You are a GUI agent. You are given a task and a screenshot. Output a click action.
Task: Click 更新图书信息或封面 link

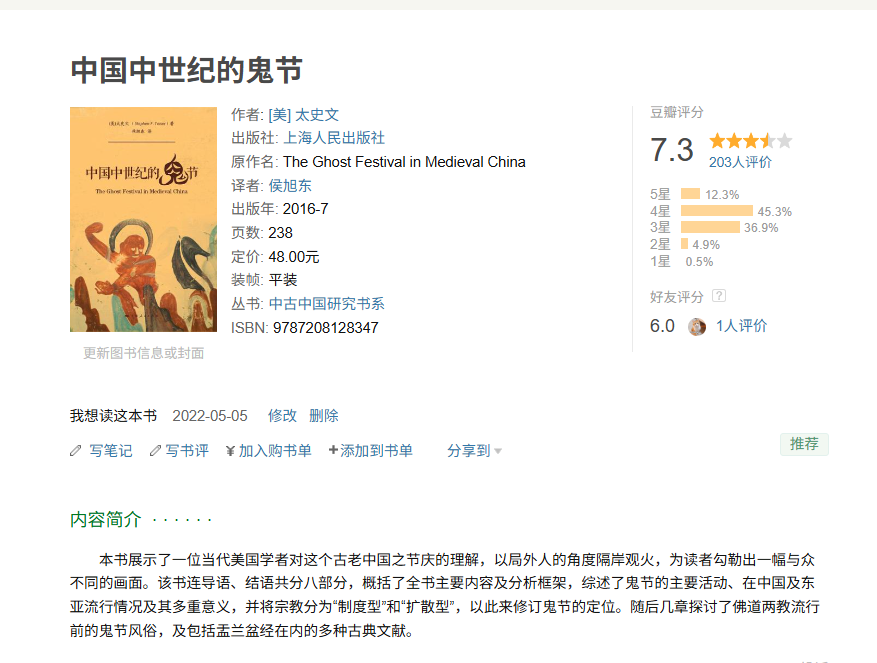point(144,353)
